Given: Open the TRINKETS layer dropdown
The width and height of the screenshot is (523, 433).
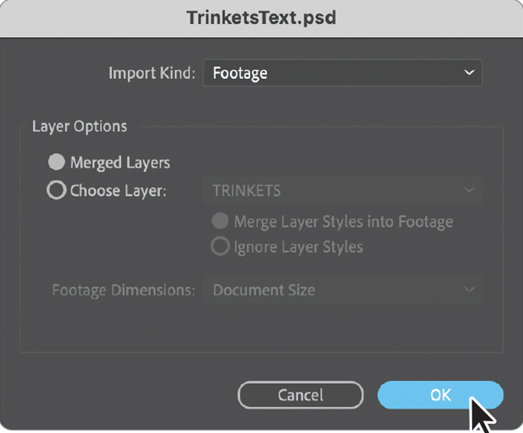Looking at the screenshot, I should pyautogui.click(x=342, y=190).
